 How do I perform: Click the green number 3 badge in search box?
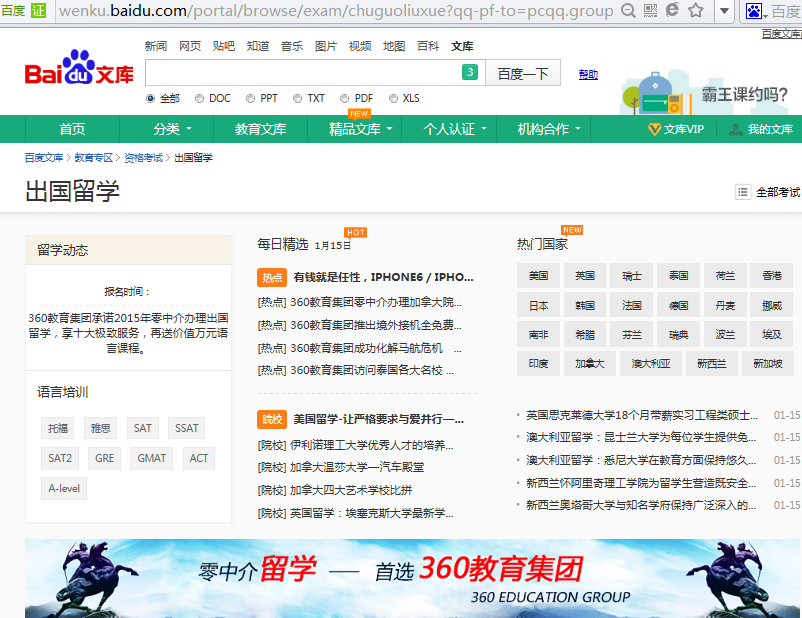tap(470, 72)
